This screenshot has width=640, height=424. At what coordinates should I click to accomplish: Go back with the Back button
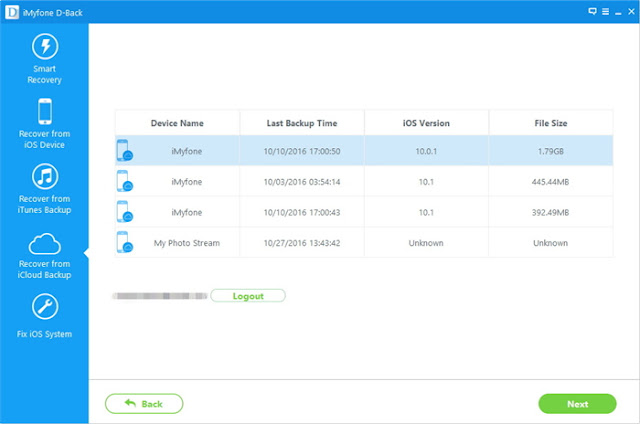pyautogui.click(x=144, y=404)
